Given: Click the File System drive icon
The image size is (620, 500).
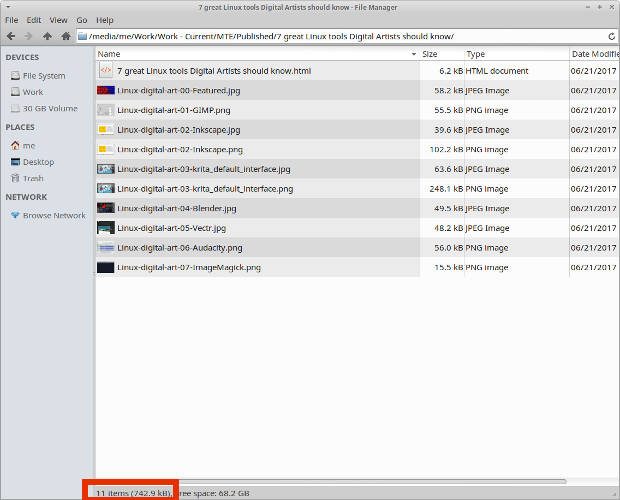Looking at the screenshot, I should [15, 76].
